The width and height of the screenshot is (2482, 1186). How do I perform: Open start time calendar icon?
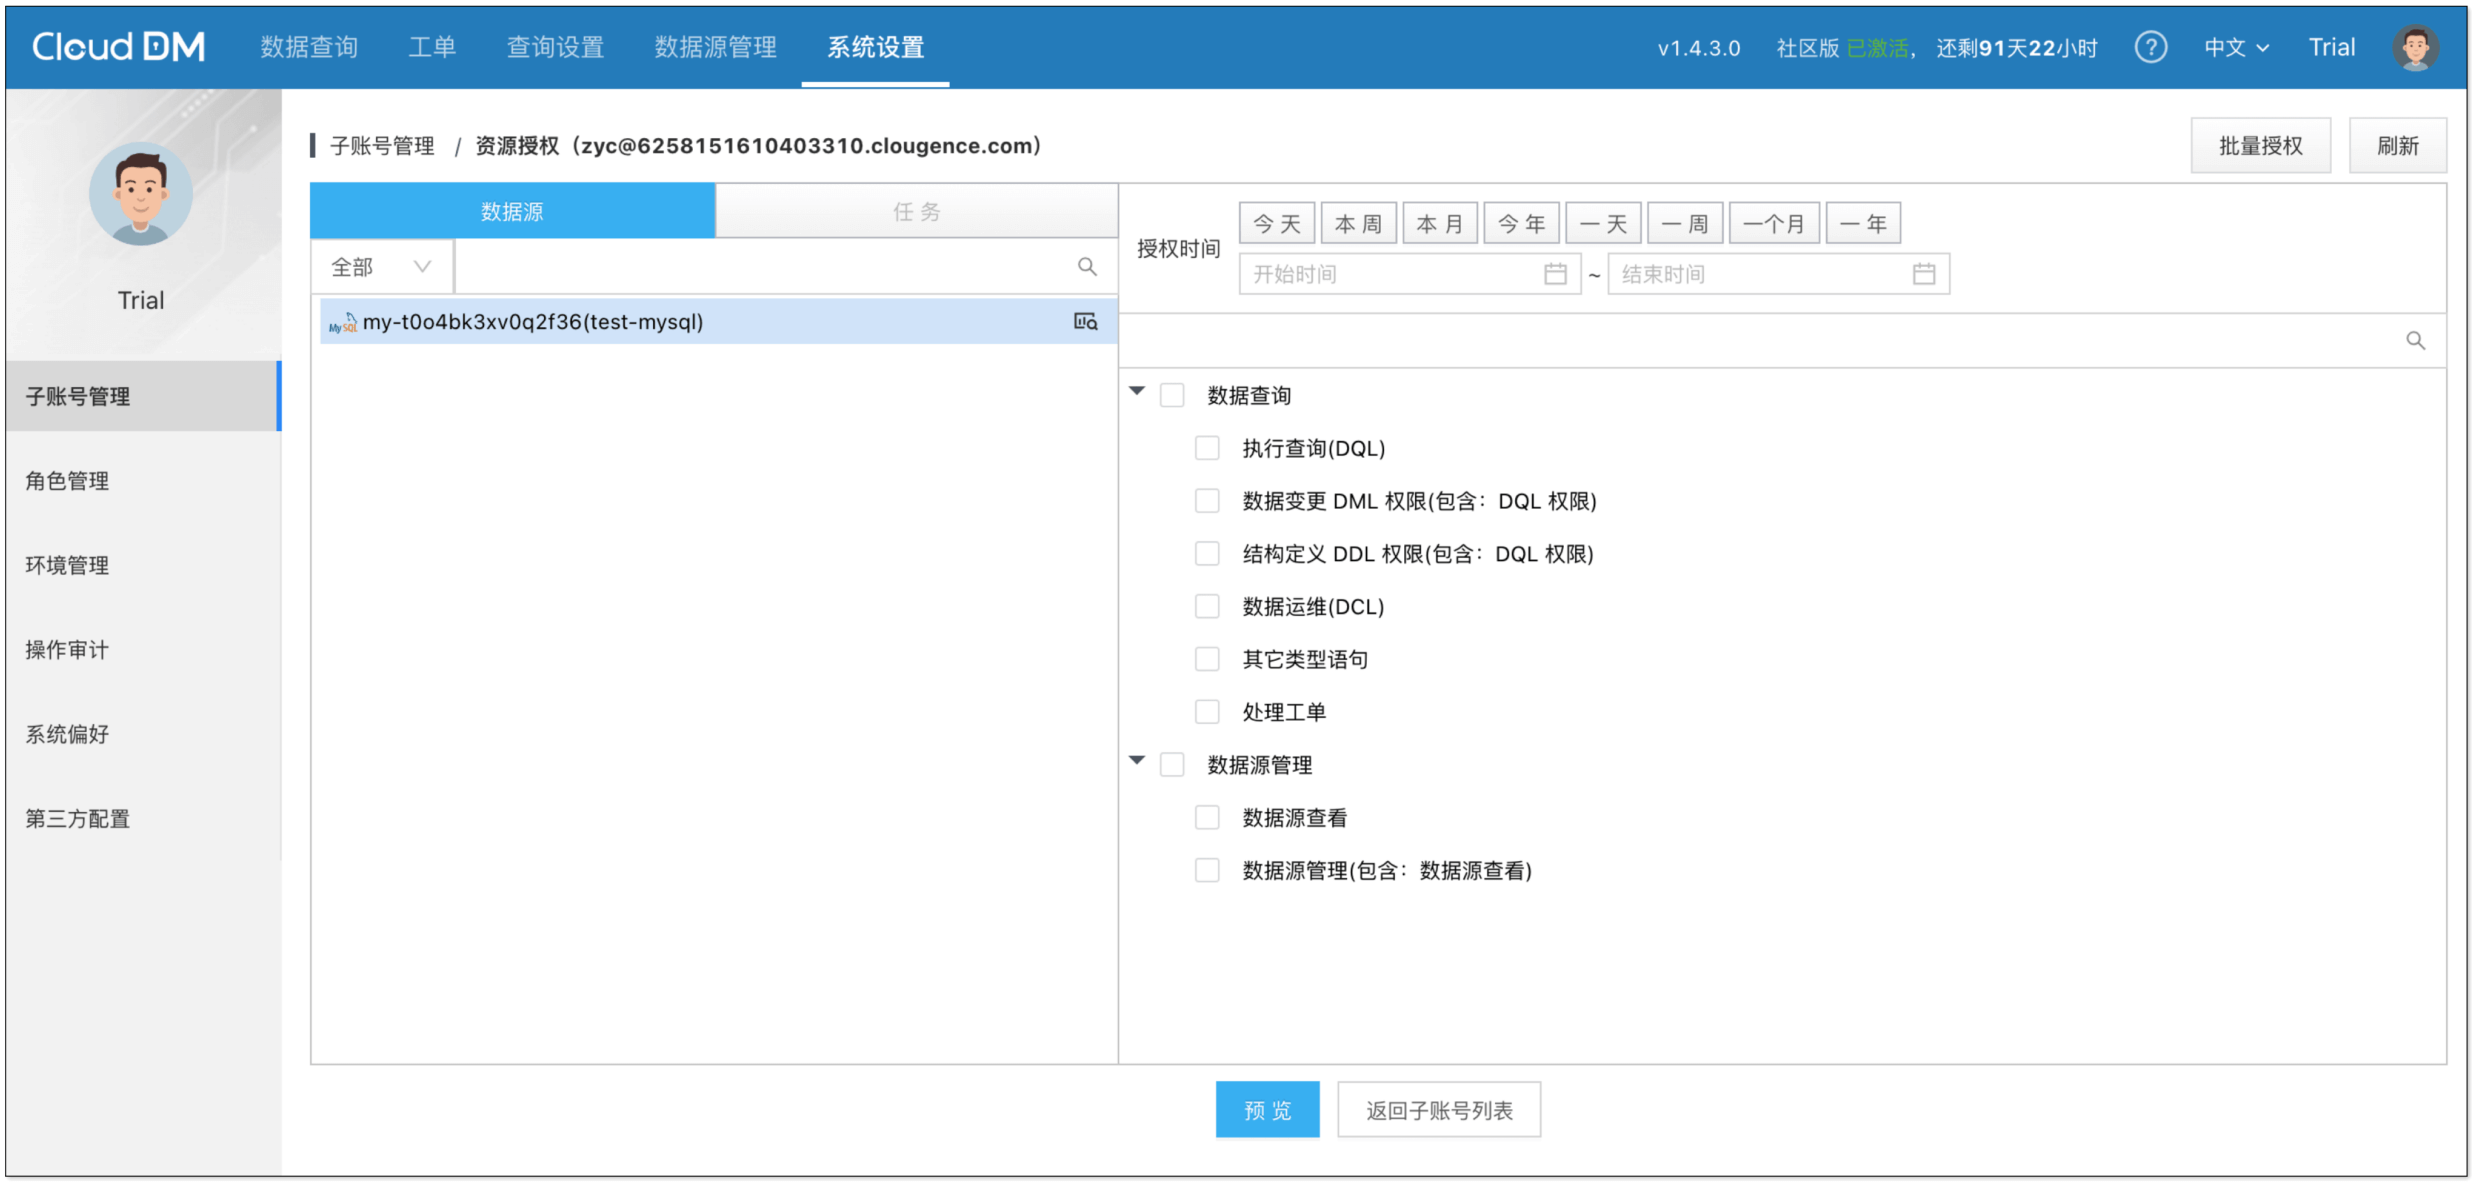pyautogui.click(x=1555, y=274)
